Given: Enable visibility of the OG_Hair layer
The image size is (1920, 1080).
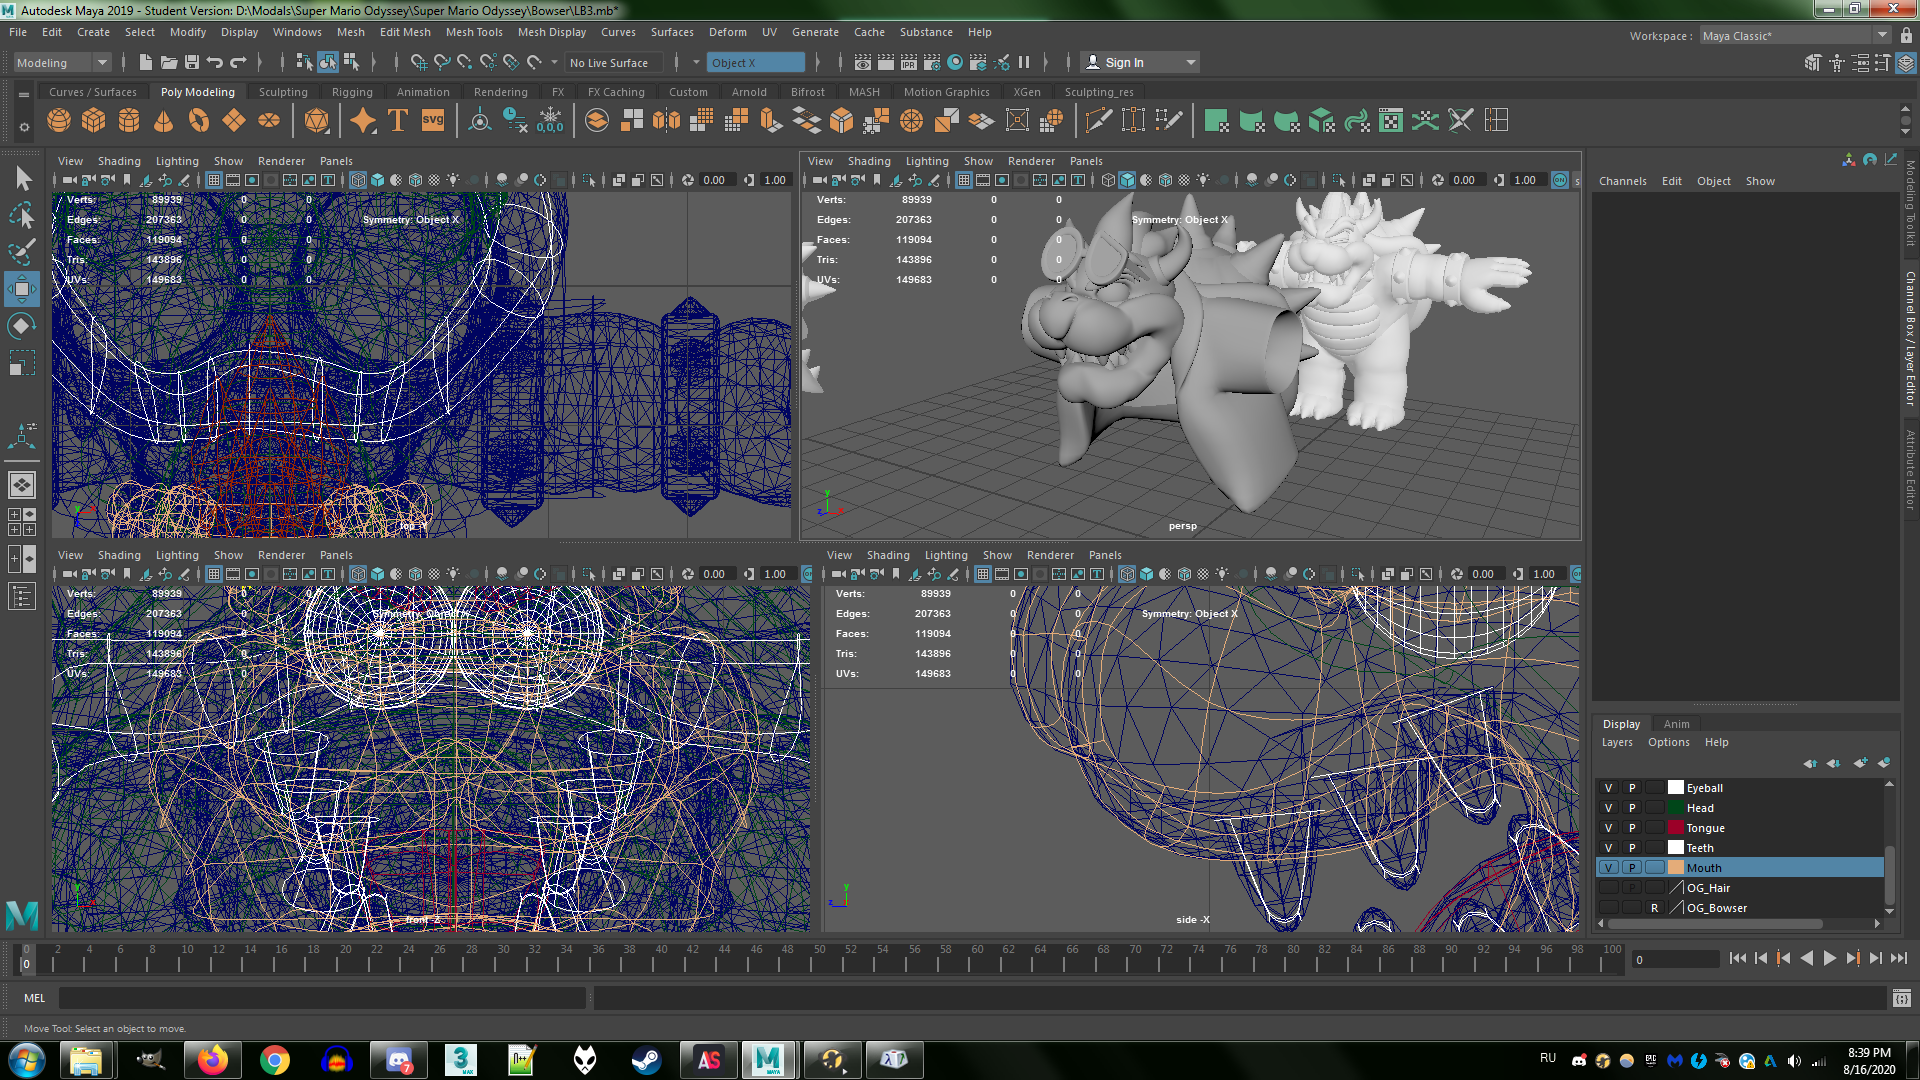Looking at the screenshot, I should click(x=1609, y=888).
